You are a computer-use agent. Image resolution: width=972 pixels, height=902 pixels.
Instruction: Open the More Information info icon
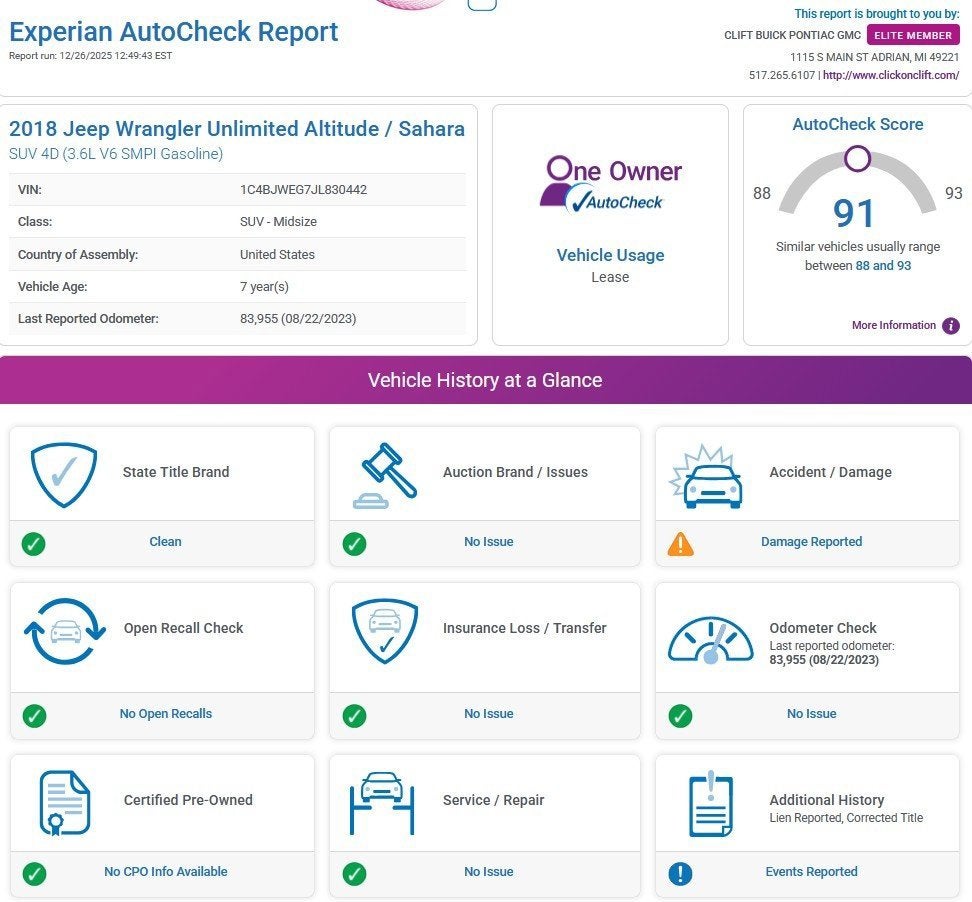(950, 326)
